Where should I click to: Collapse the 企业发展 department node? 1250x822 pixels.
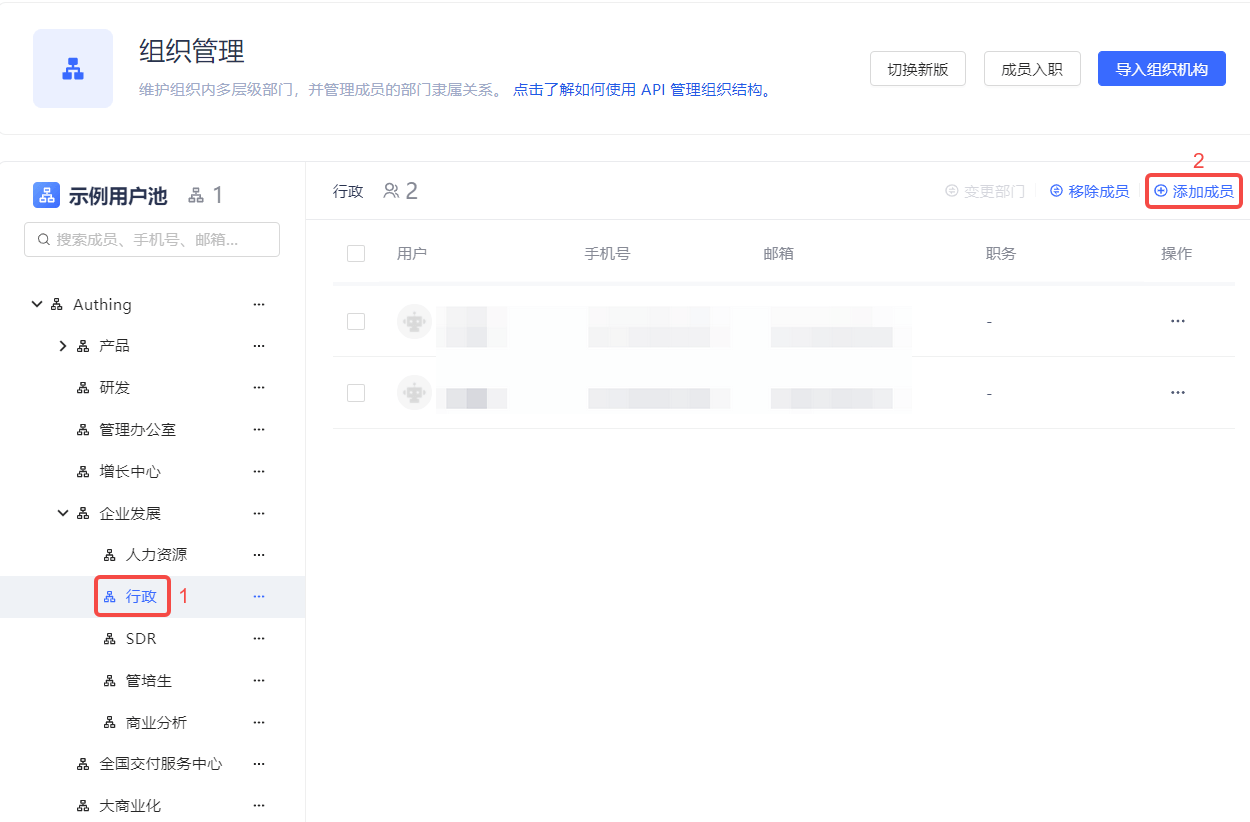point(63,514)
